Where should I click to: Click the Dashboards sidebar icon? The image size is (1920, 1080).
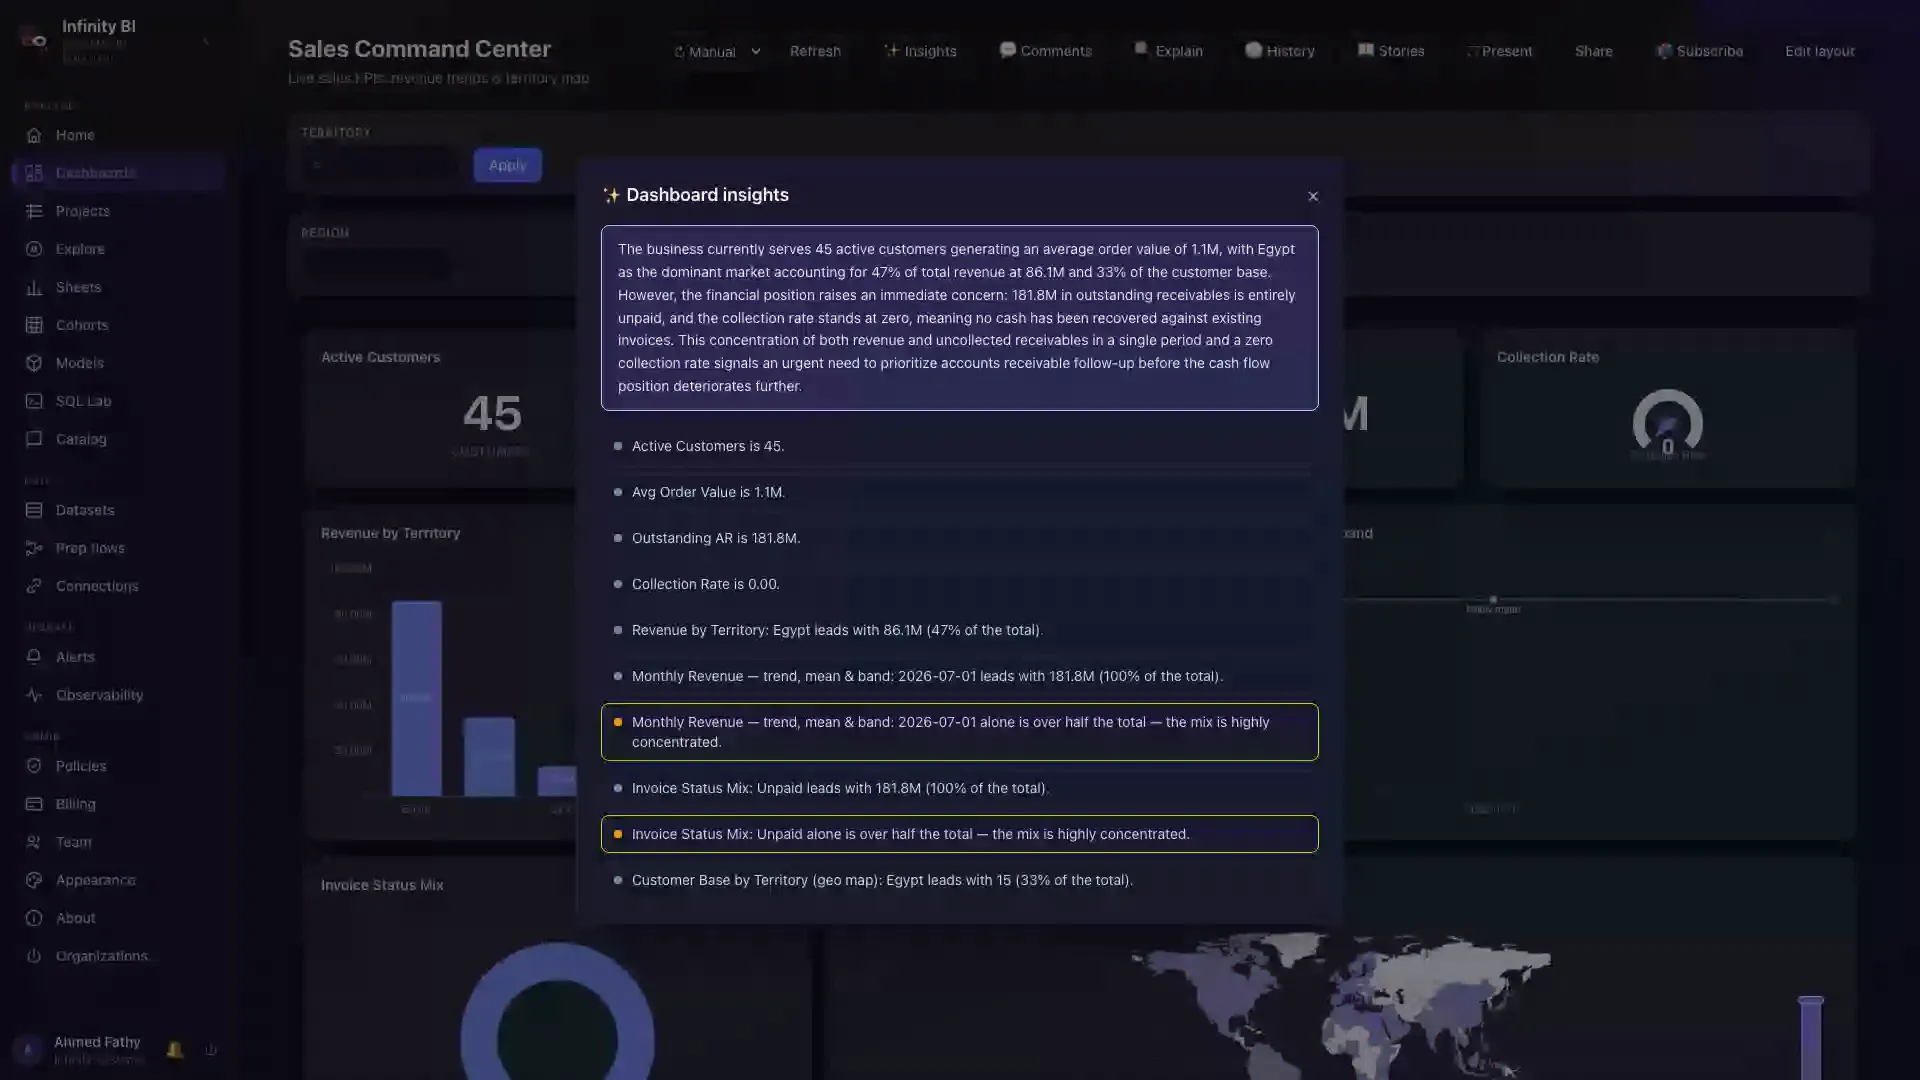[34, 173]
